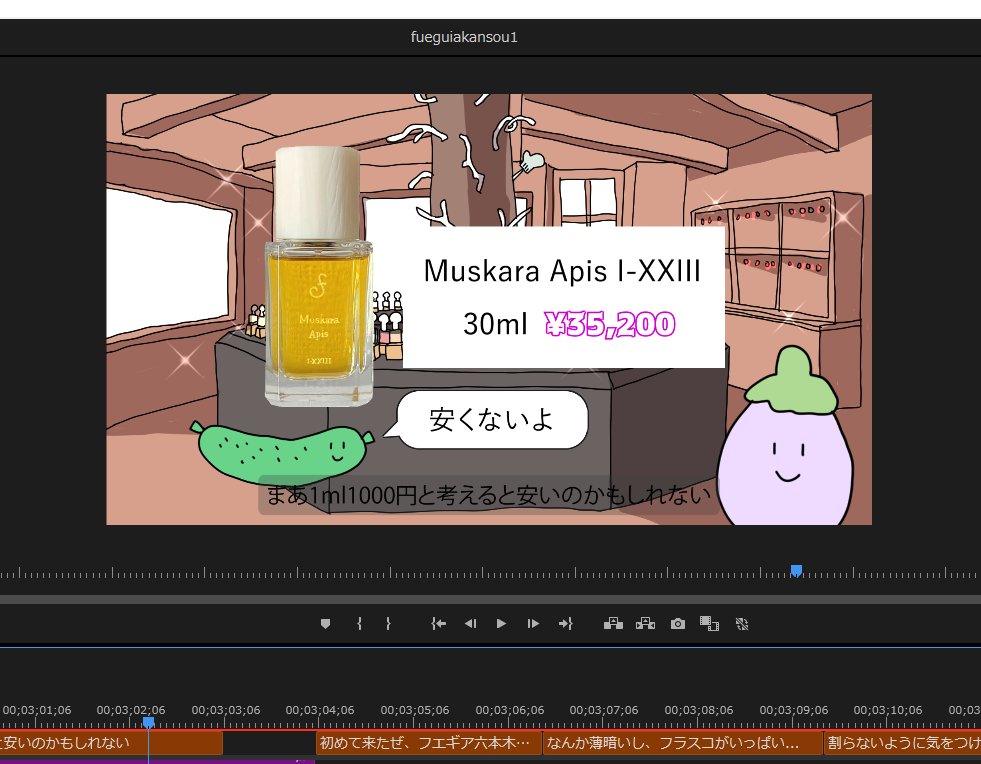Click the ¥35,200 price text in preview
Viewport: 981px width, 764px height.
click(x=610, y=324)
